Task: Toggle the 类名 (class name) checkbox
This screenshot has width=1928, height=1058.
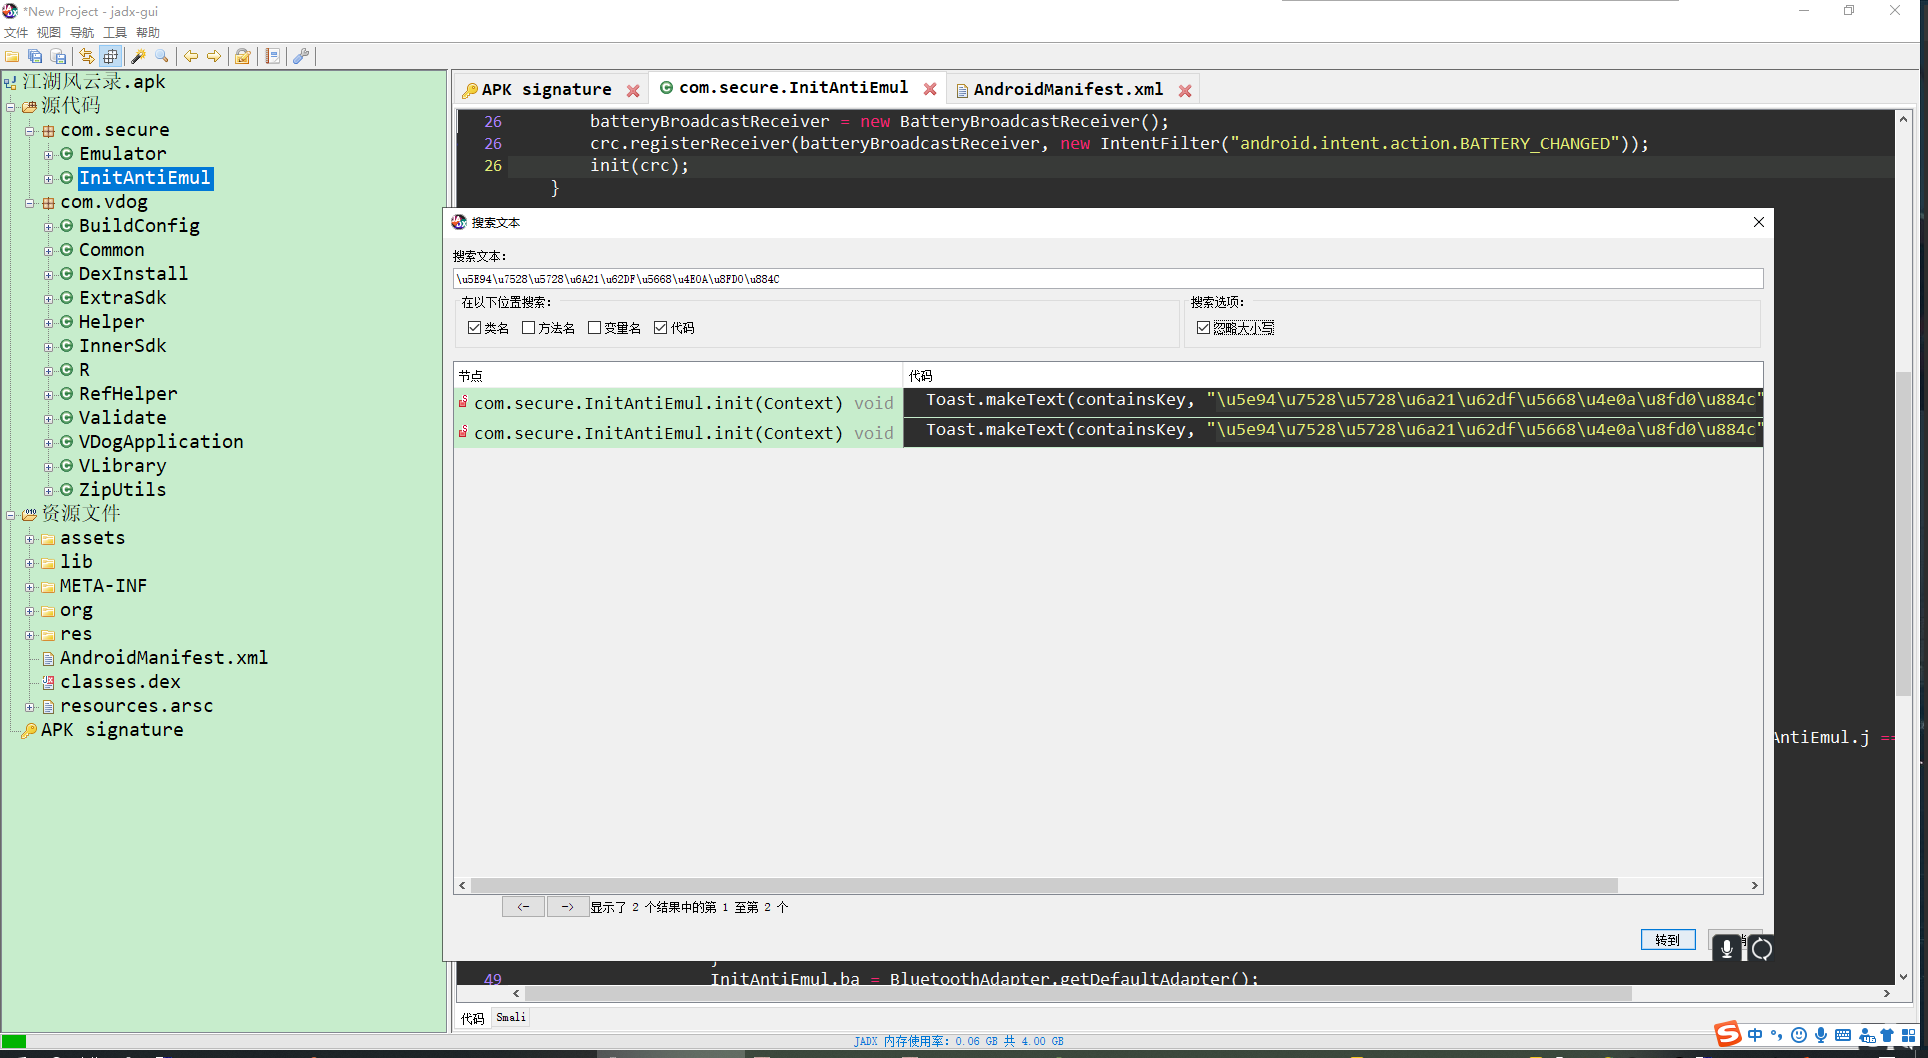Action: click(x=475, y=328)
